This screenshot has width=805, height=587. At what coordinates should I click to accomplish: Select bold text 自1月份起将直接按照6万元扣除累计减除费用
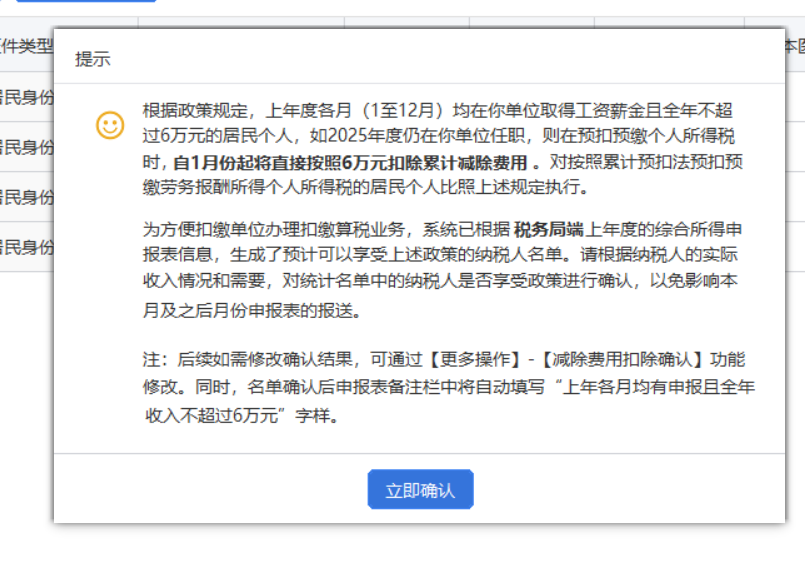(350, 163)
